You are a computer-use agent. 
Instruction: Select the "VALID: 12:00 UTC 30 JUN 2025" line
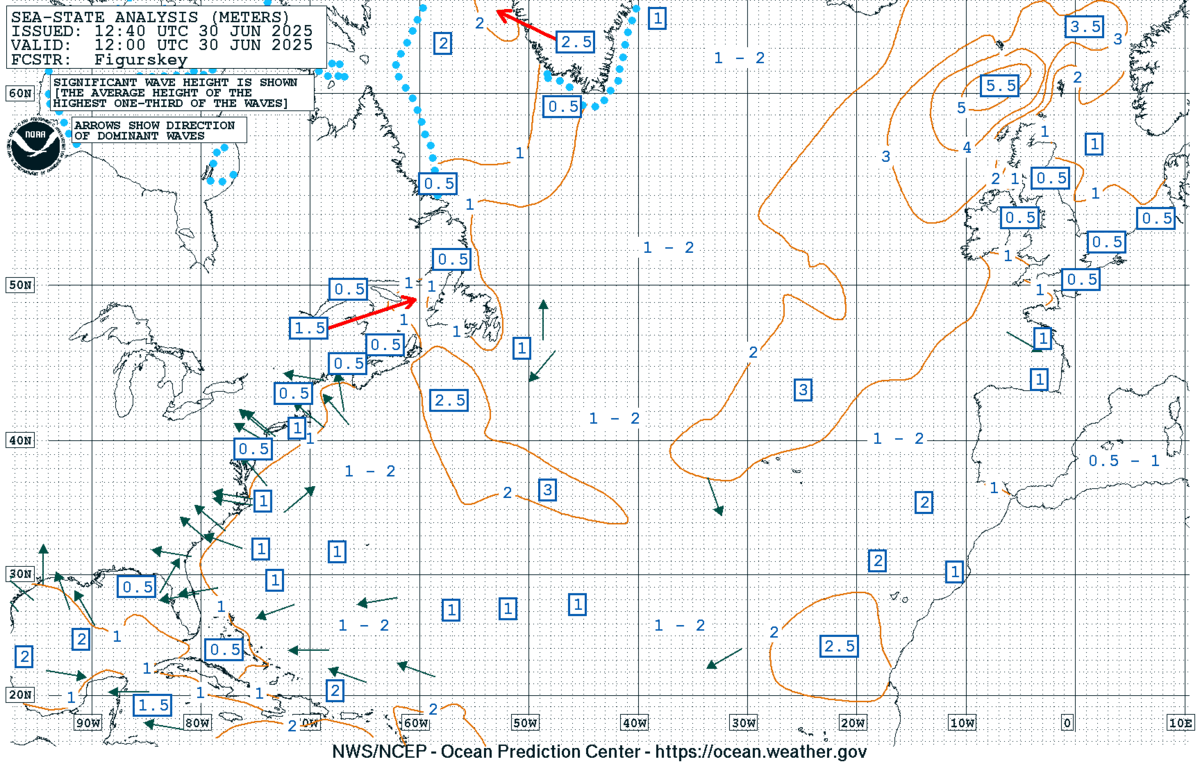point(162,45)
